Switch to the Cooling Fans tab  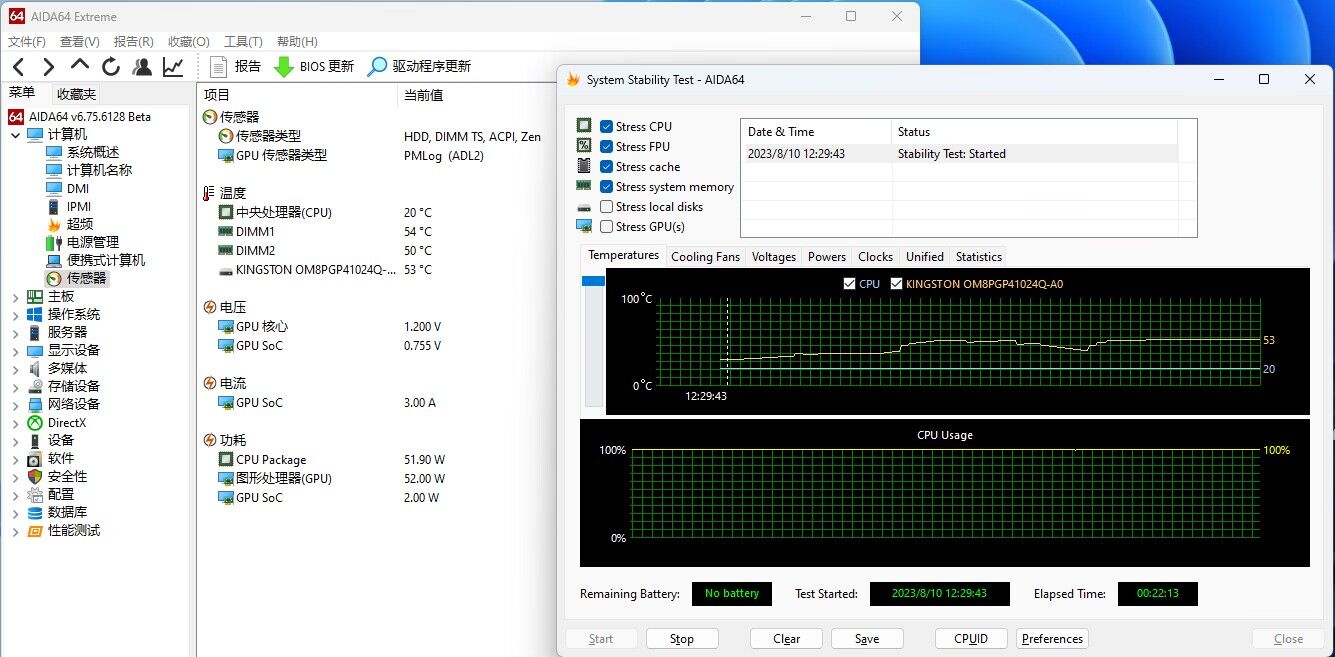(706, 256)
